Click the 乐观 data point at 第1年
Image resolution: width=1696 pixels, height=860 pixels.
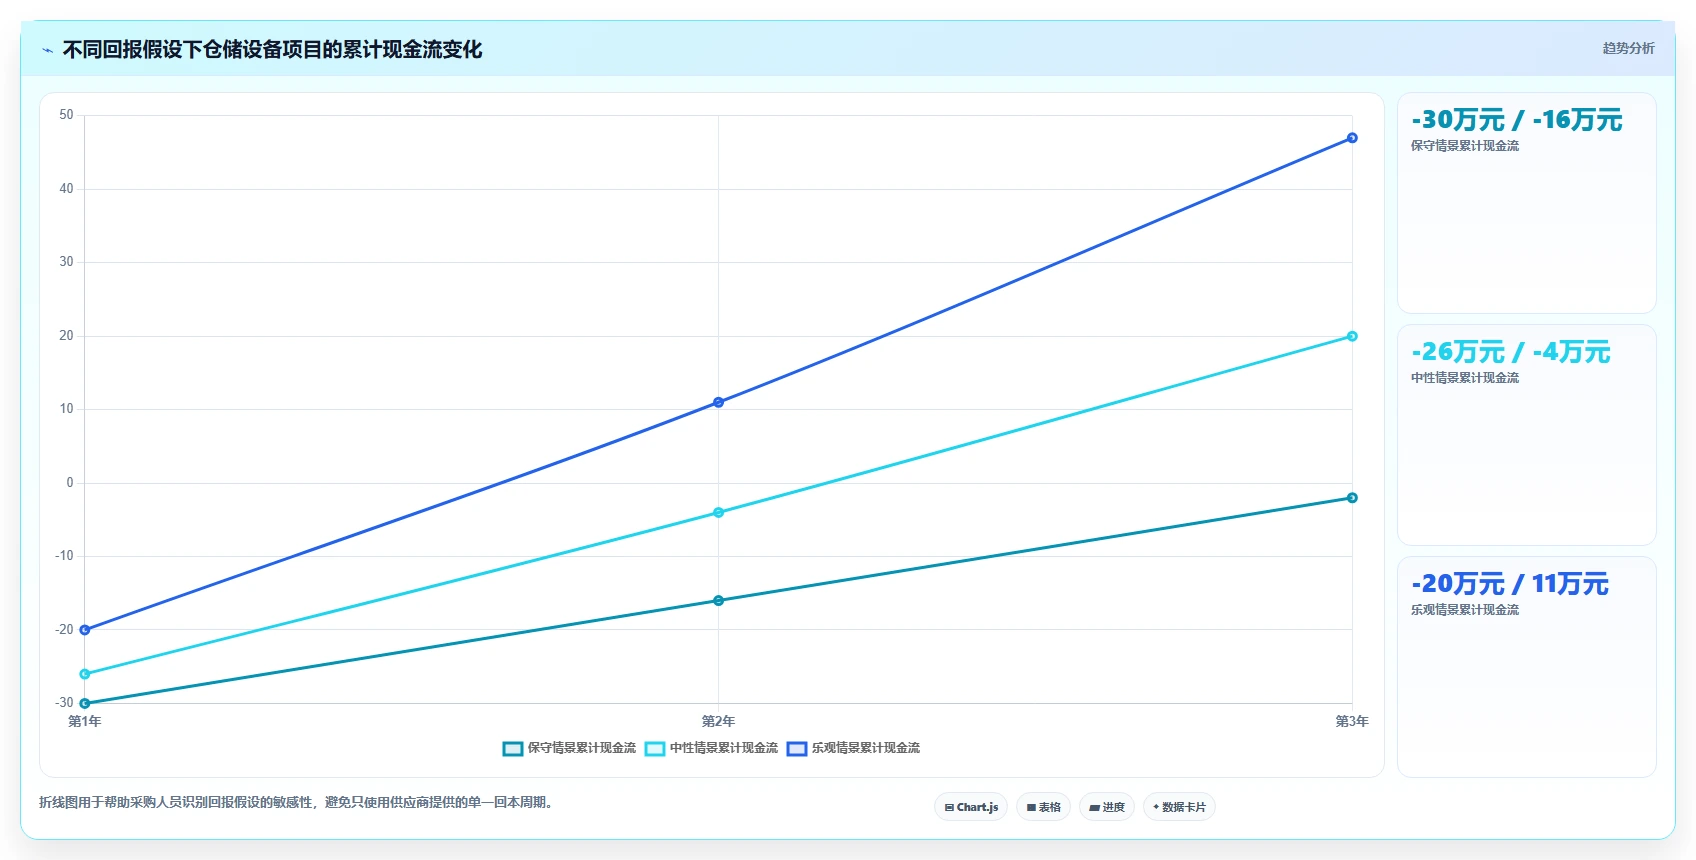(85, 630)
